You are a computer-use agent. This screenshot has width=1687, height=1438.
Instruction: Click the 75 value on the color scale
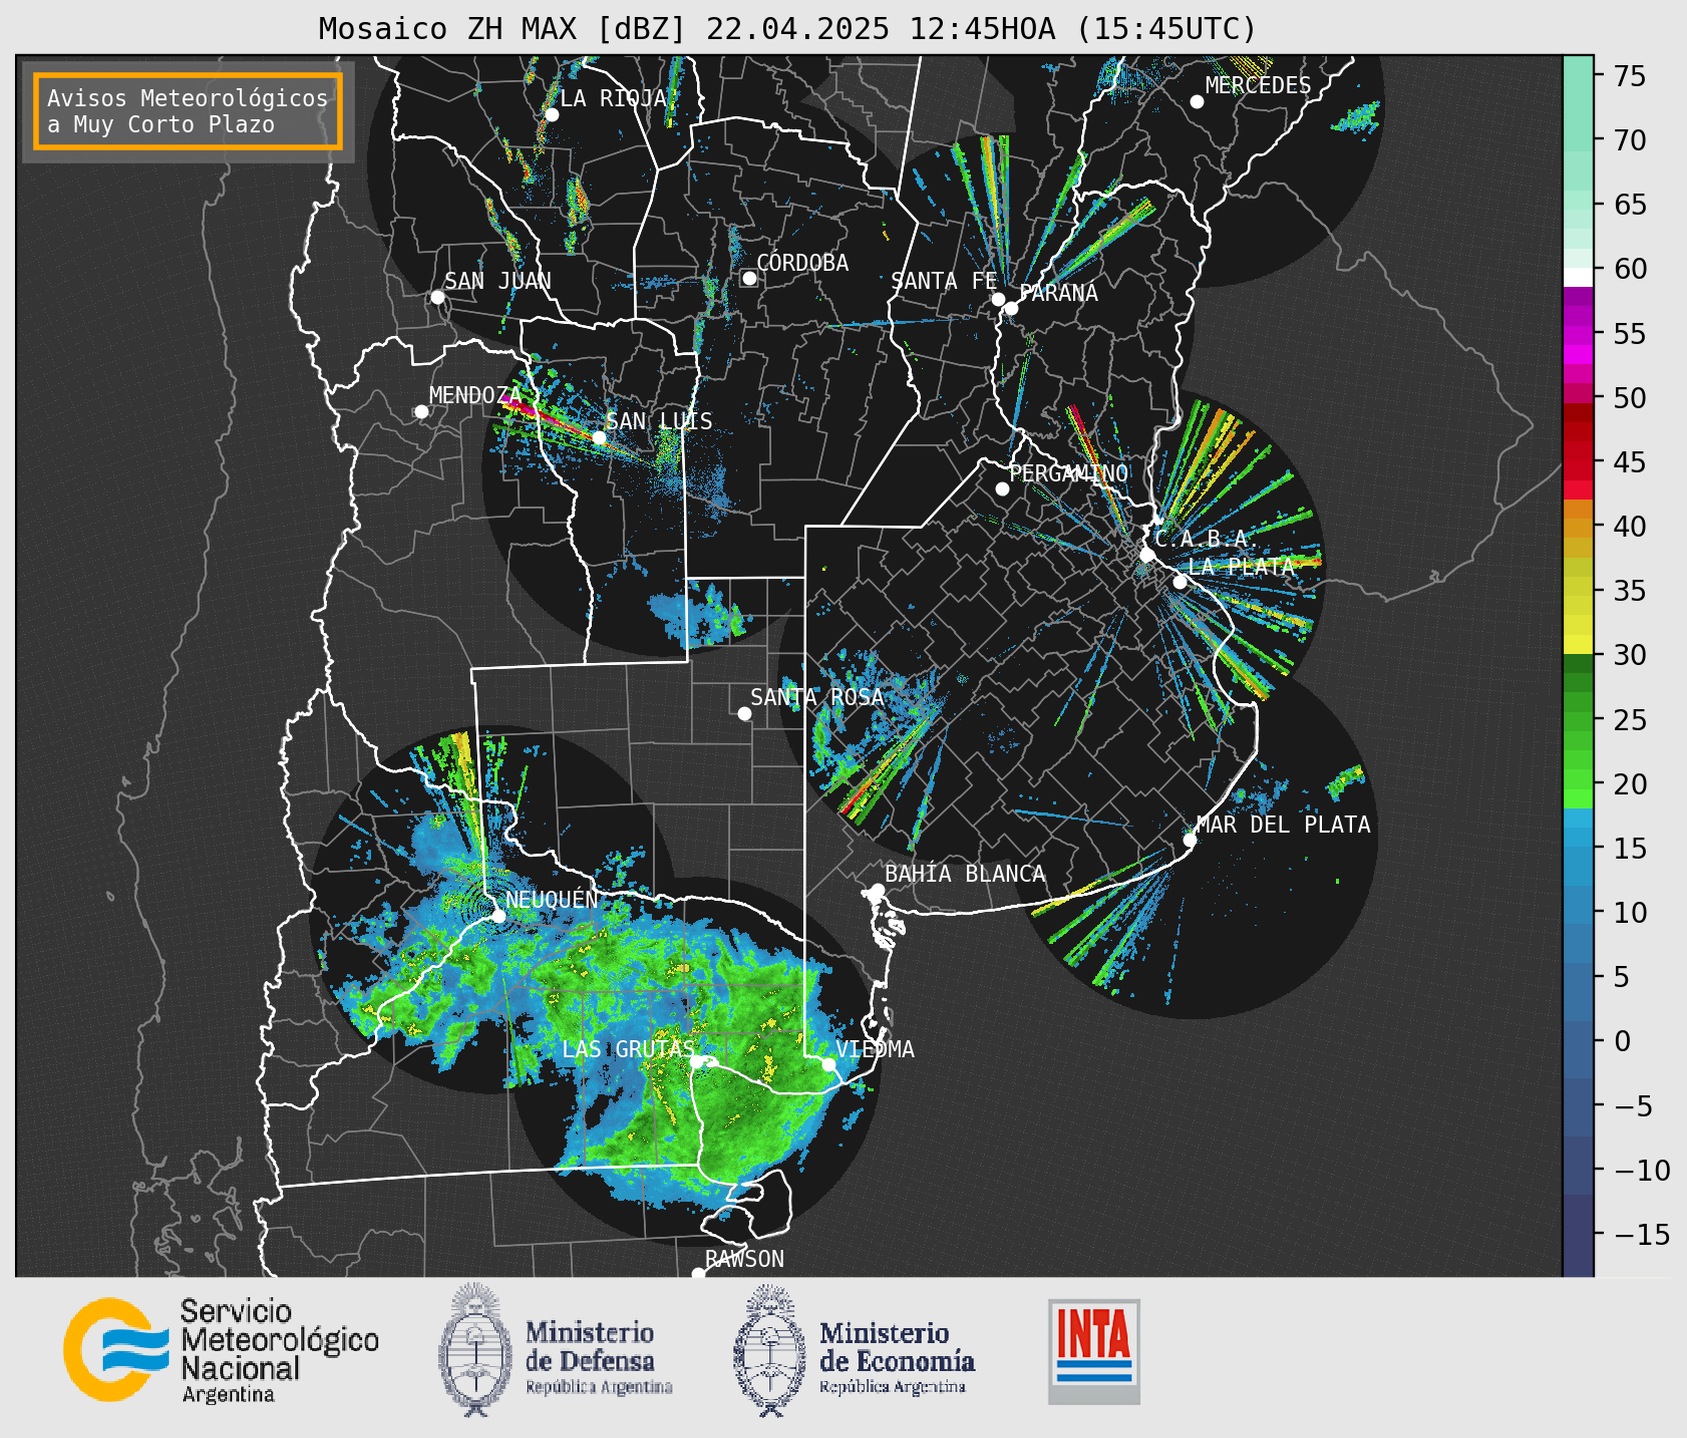coord(1629,76)
